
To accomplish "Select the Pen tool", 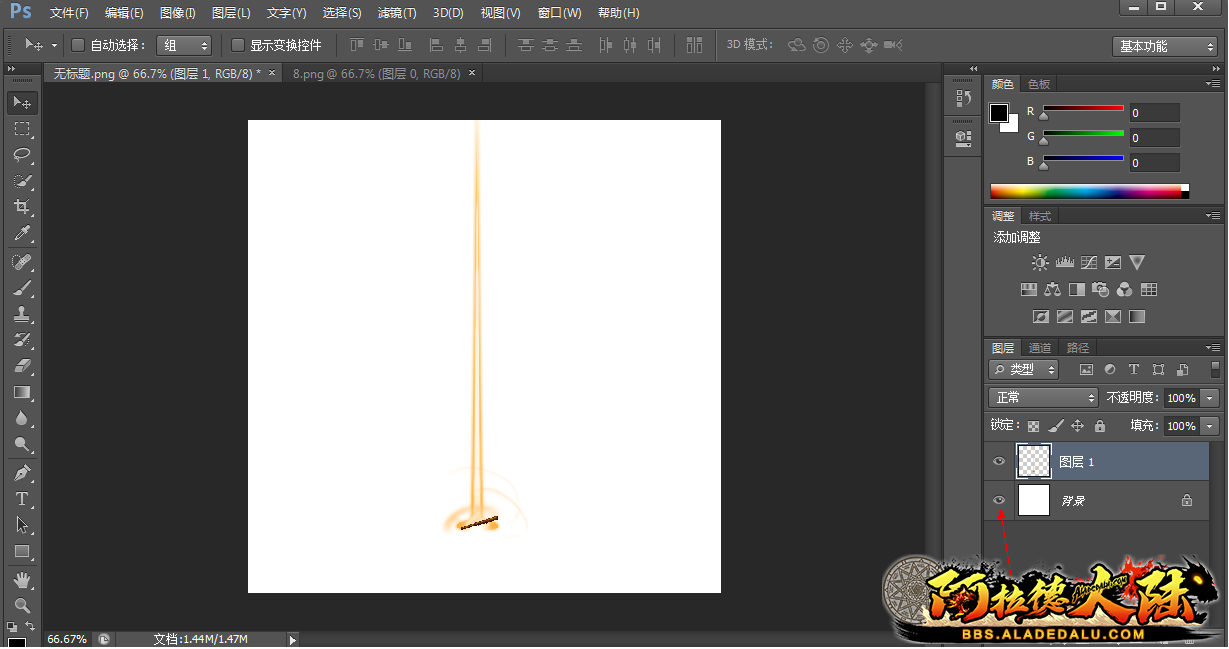I will tap(22, 472).
